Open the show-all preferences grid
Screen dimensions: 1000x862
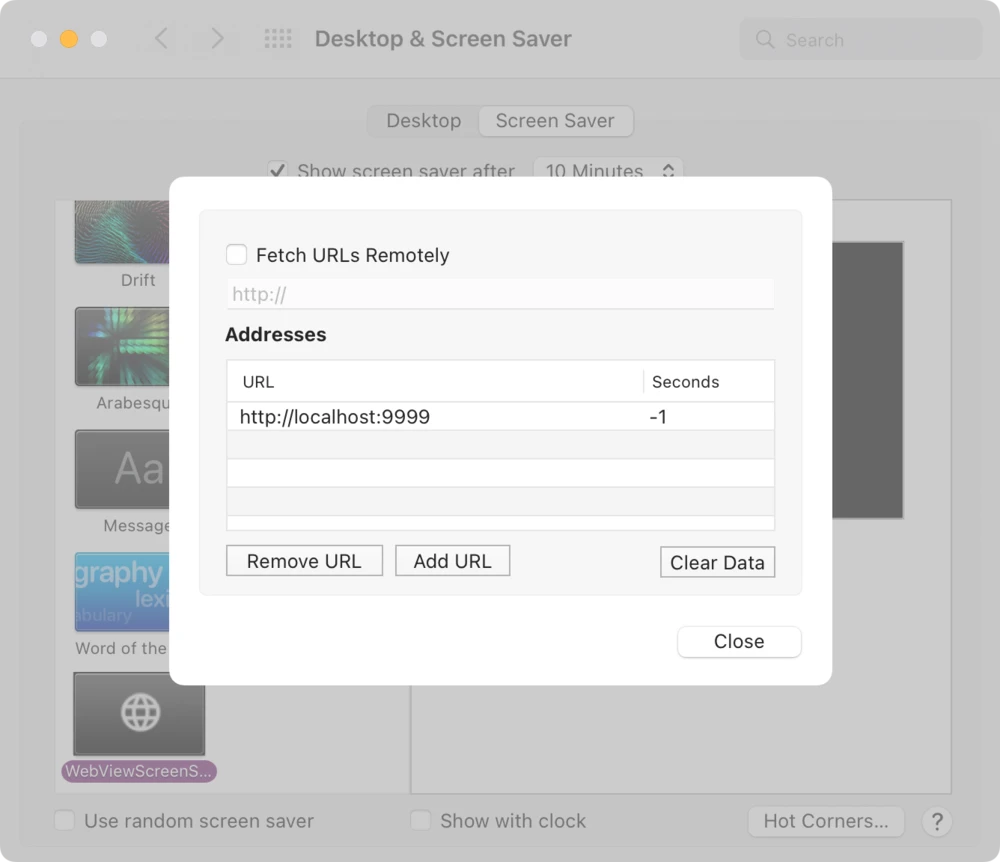click(x=278, y=39)
